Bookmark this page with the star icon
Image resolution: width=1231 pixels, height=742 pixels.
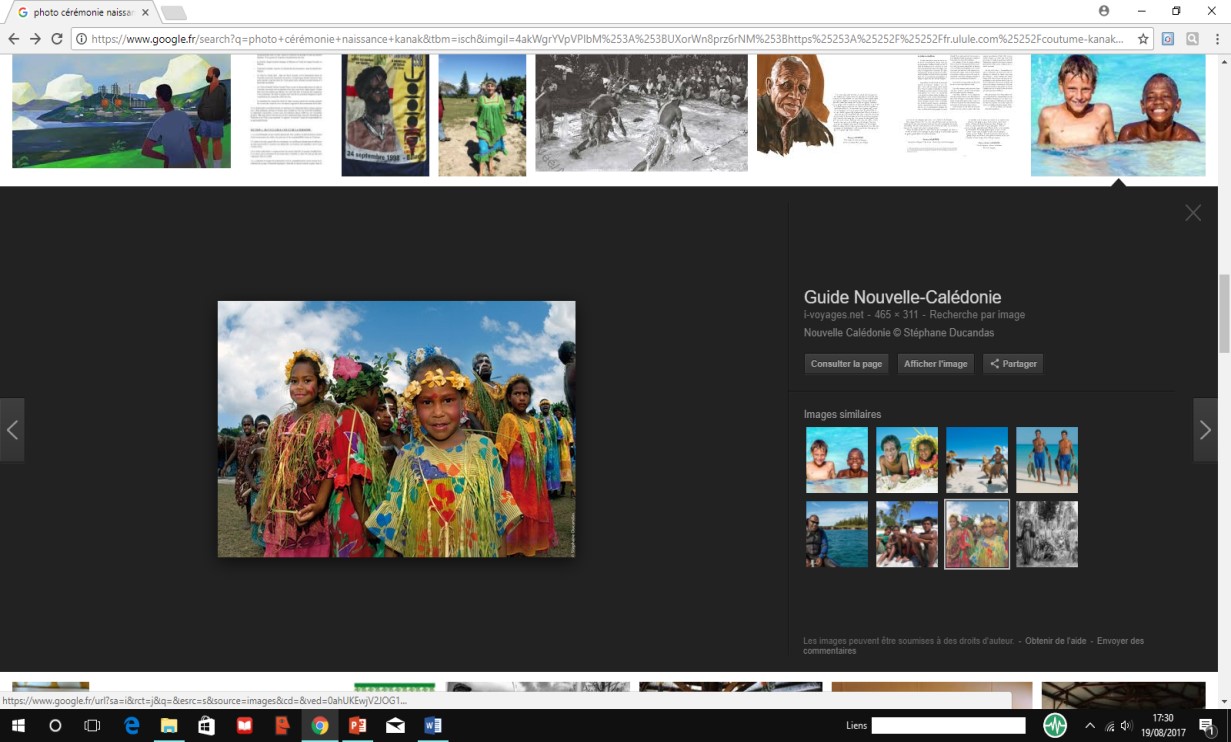coord(1143,39)
